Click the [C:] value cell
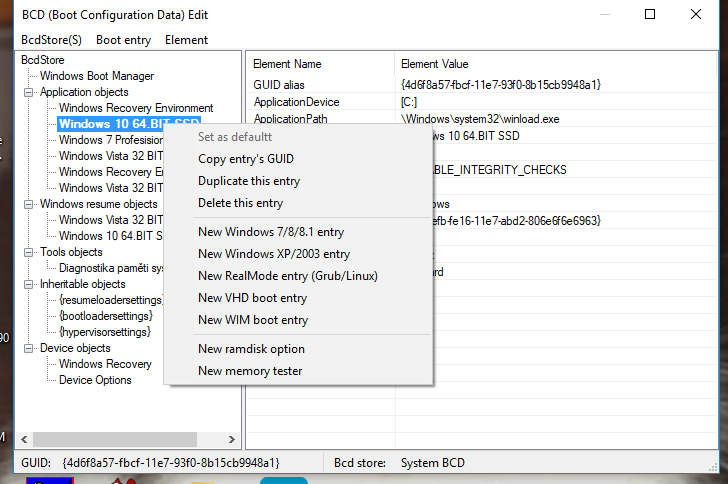This screenshot has height=484, width=728. click(x=409, y=102)
